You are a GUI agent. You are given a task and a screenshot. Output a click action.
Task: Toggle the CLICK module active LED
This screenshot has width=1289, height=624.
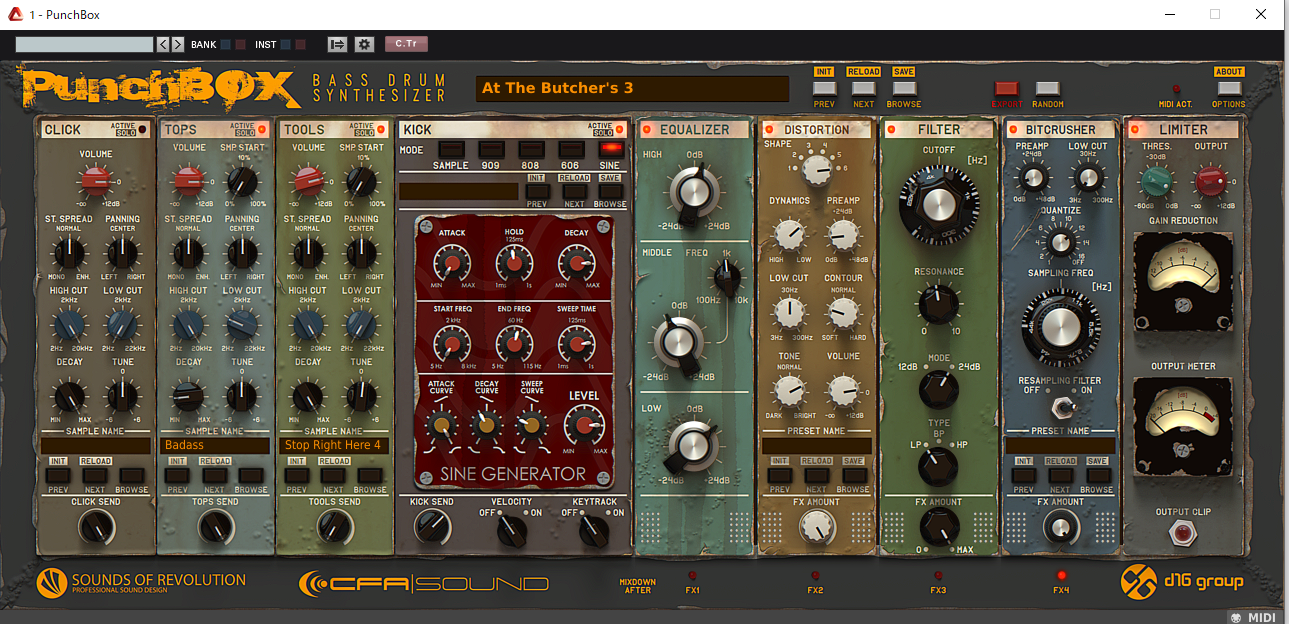click(x=142, y=129)
